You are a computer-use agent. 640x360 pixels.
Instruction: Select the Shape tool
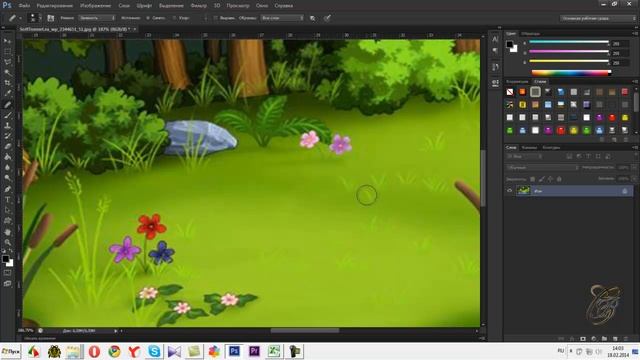click(7, 221)
